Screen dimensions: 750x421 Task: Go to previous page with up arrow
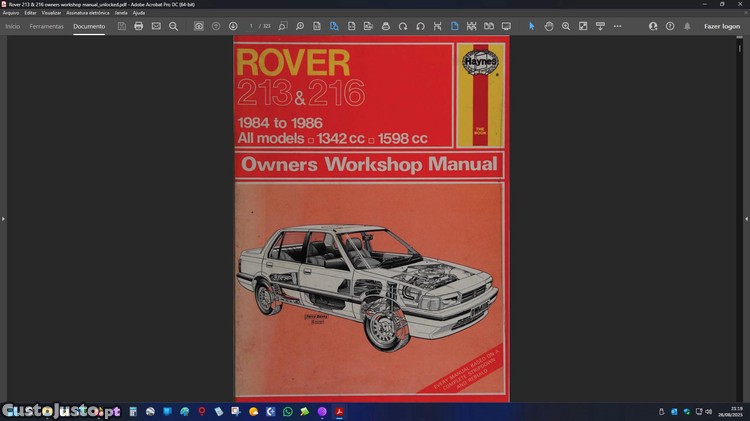coord(216,26)
